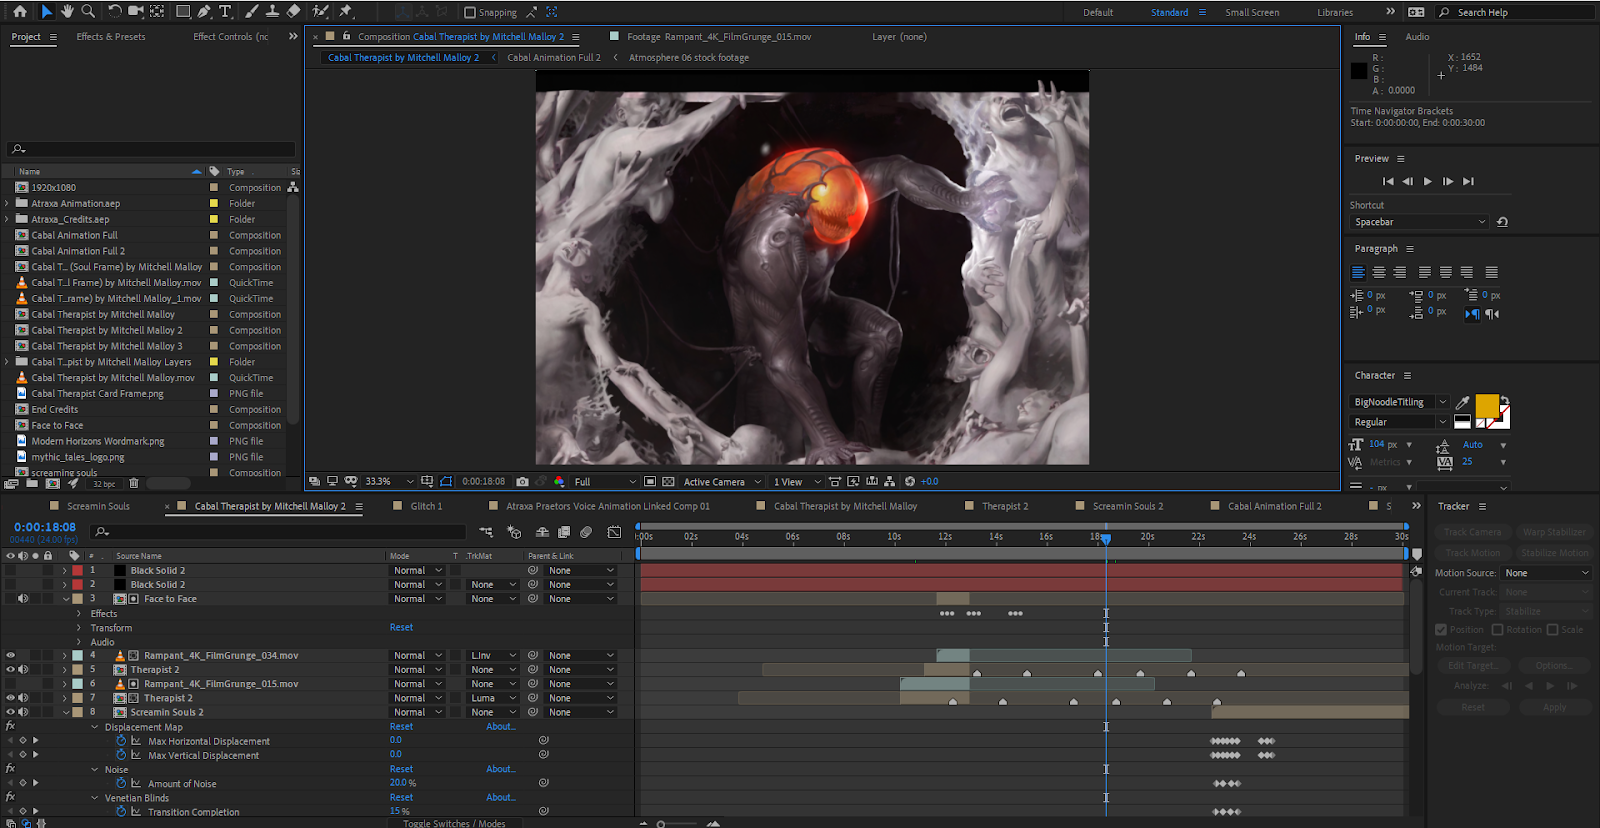The image size is (1600, 828).
Task: Open the Active Camera dropdown
Action: click(x=722, y=482)
